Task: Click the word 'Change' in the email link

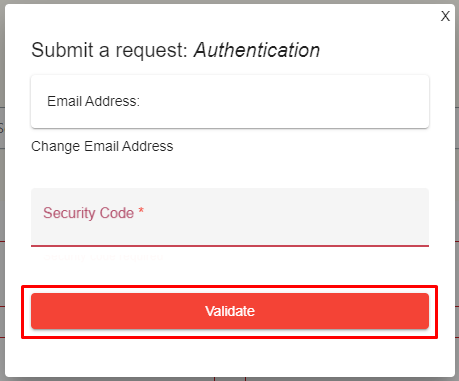Action: 56,146
